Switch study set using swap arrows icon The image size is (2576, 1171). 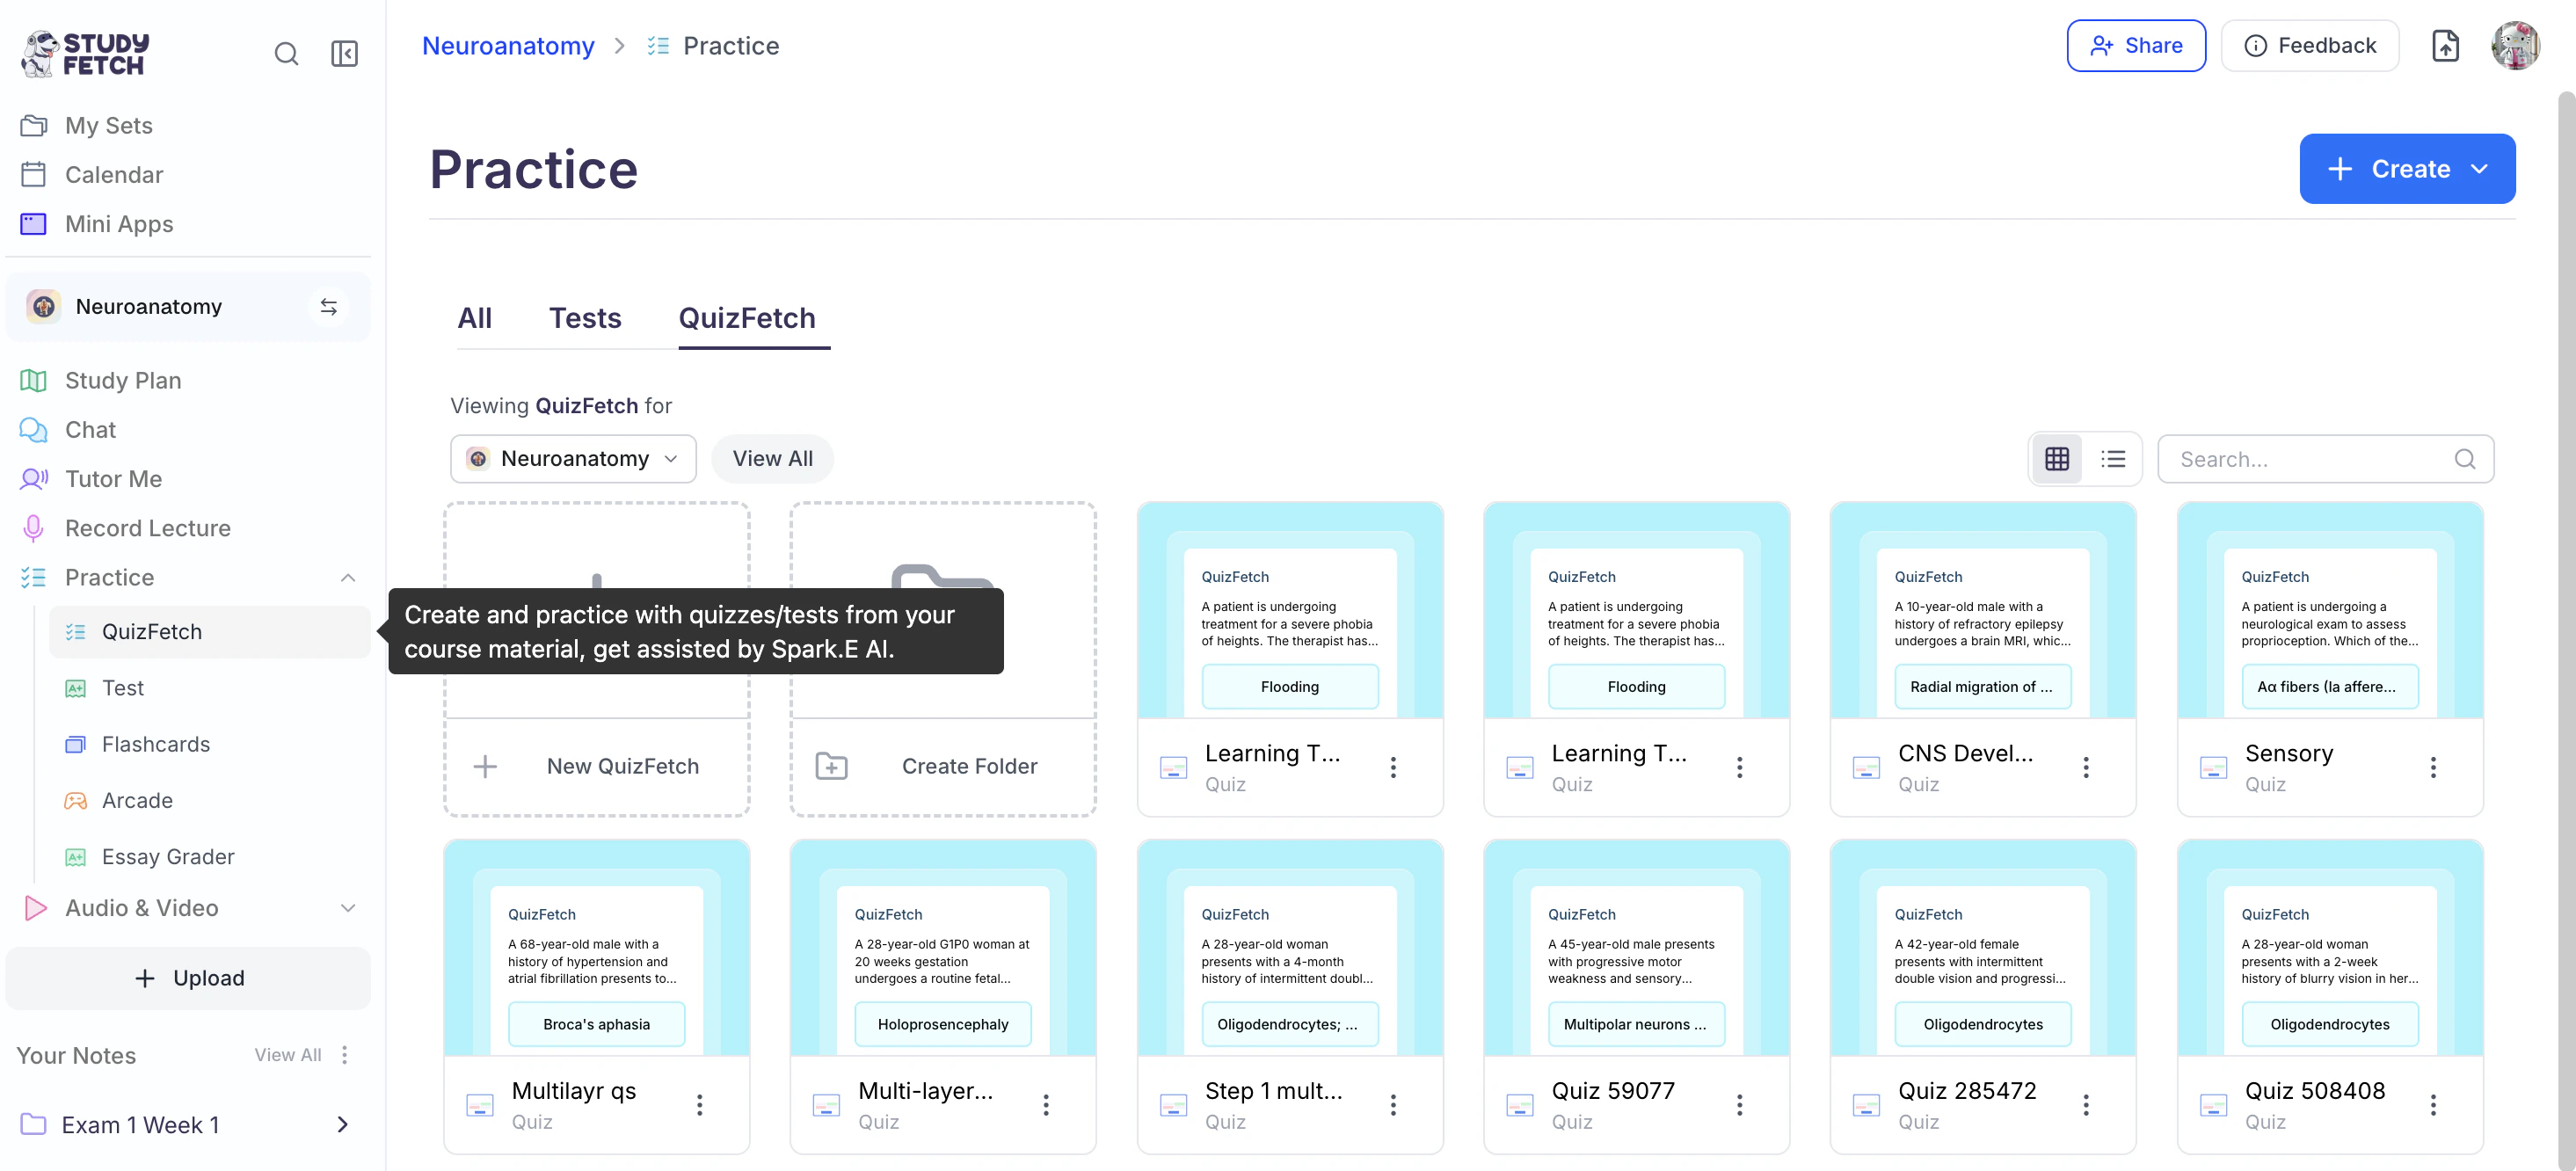click(328, 306)
